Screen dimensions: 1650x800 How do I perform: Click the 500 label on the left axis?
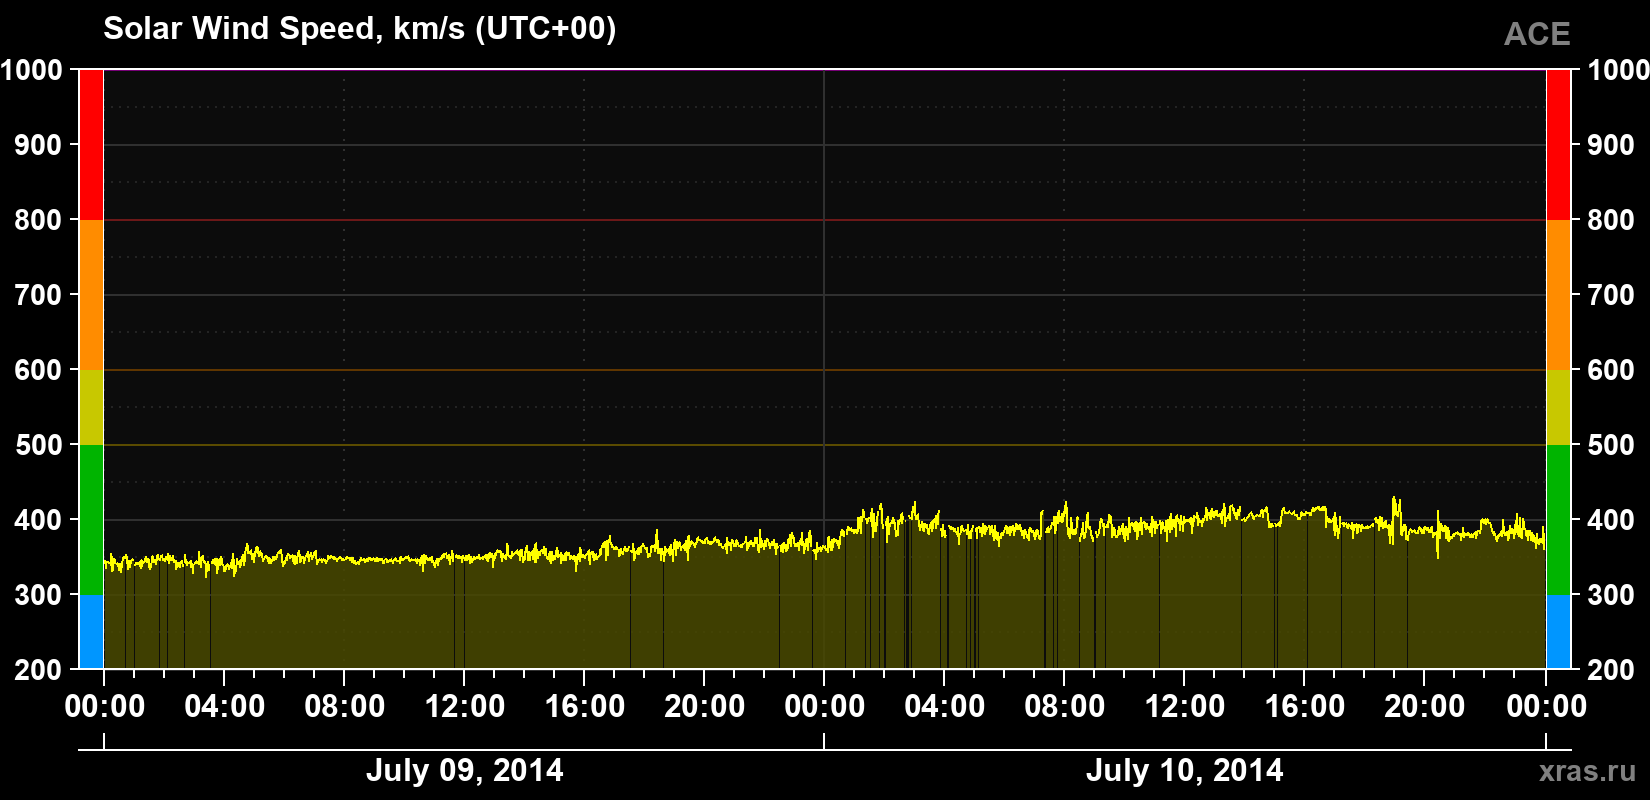point(38,445)
